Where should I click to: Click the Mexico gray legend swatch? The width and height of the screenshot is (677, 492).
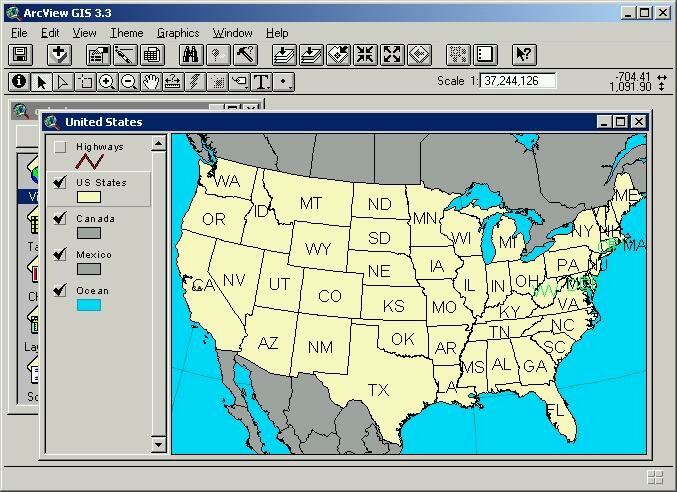[89, 269]
